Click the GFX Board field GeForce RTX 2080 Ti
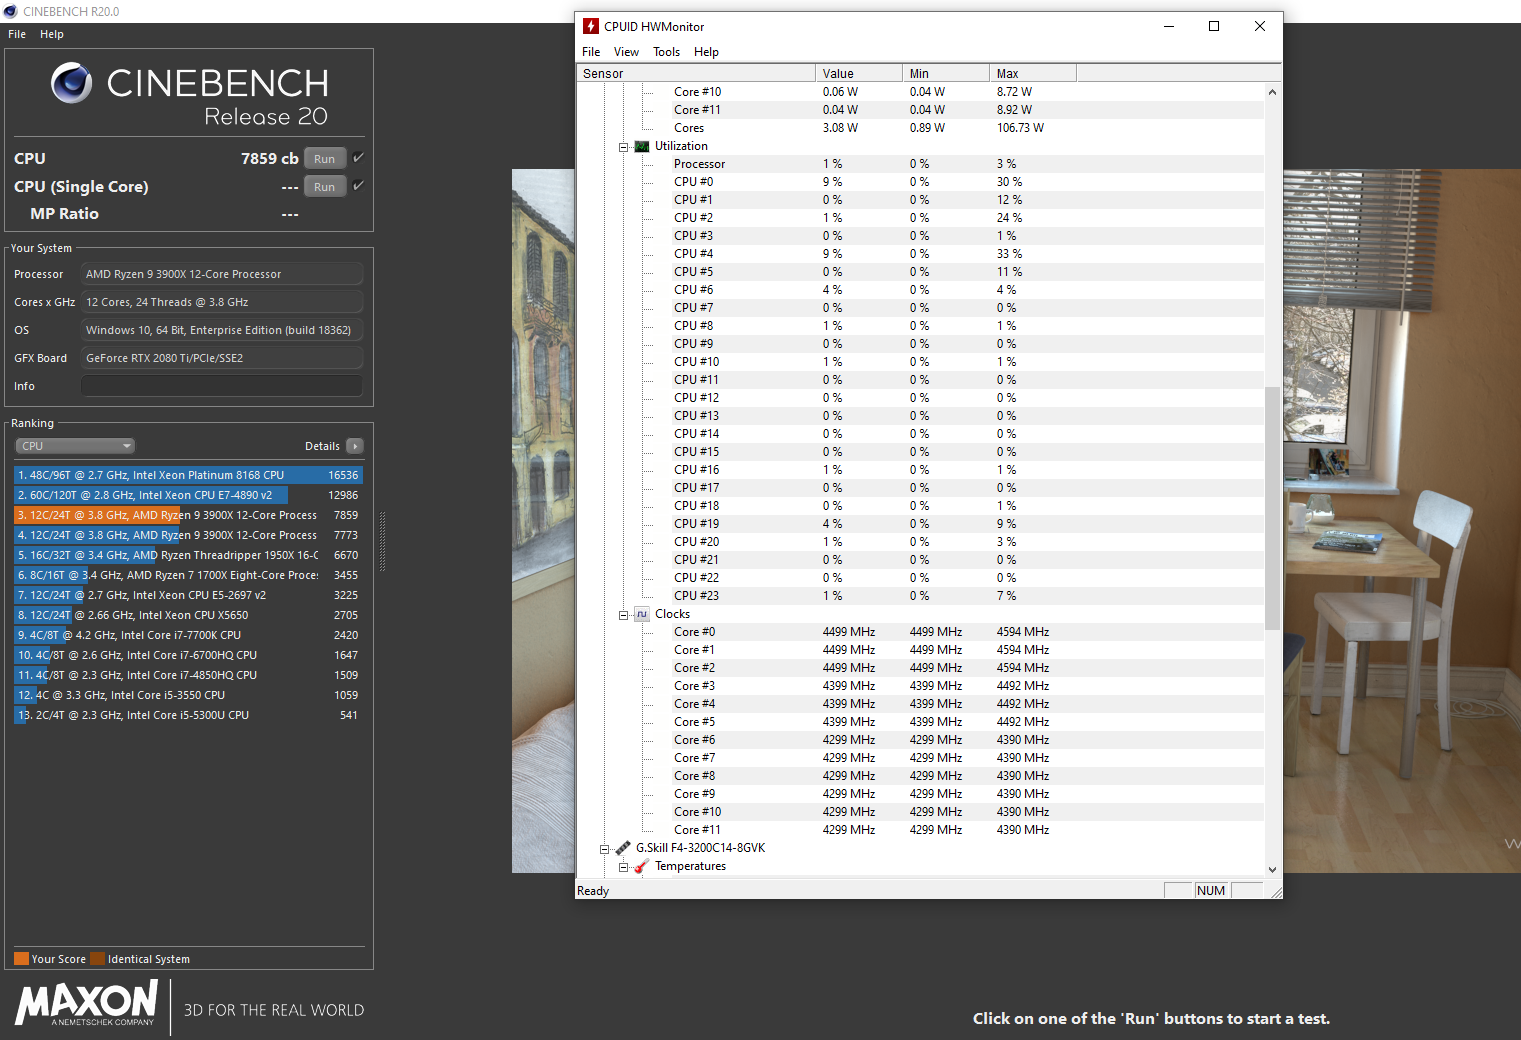 pyautogui.click(x=222, y=358)
